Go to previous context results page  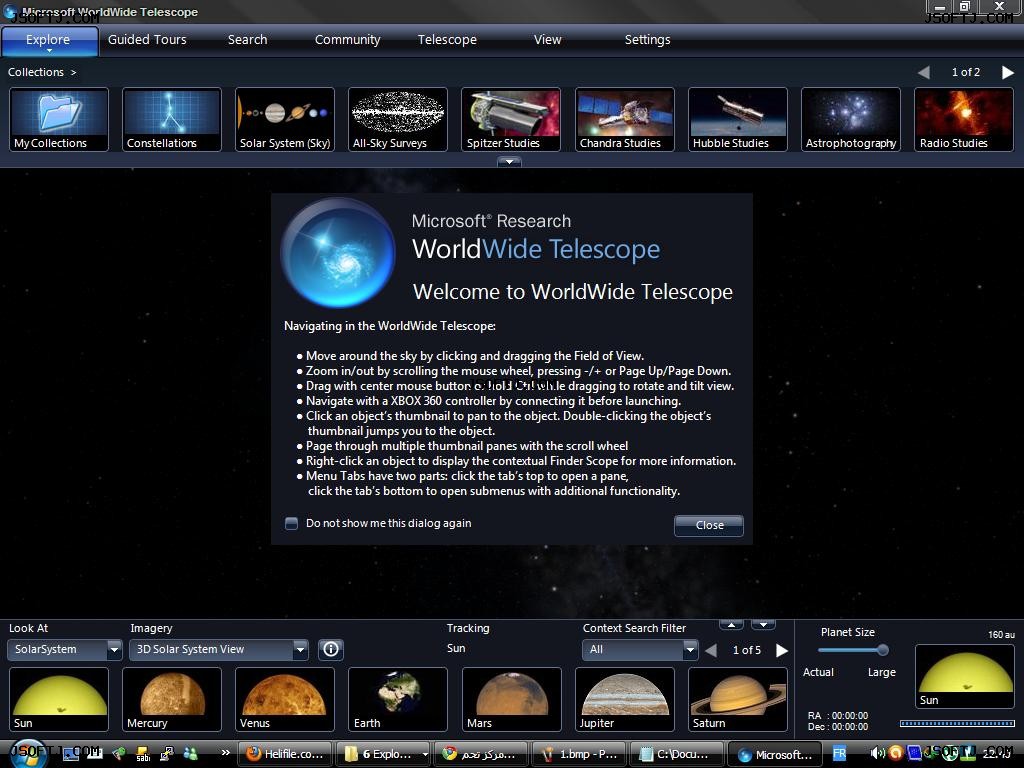(711, 650)
